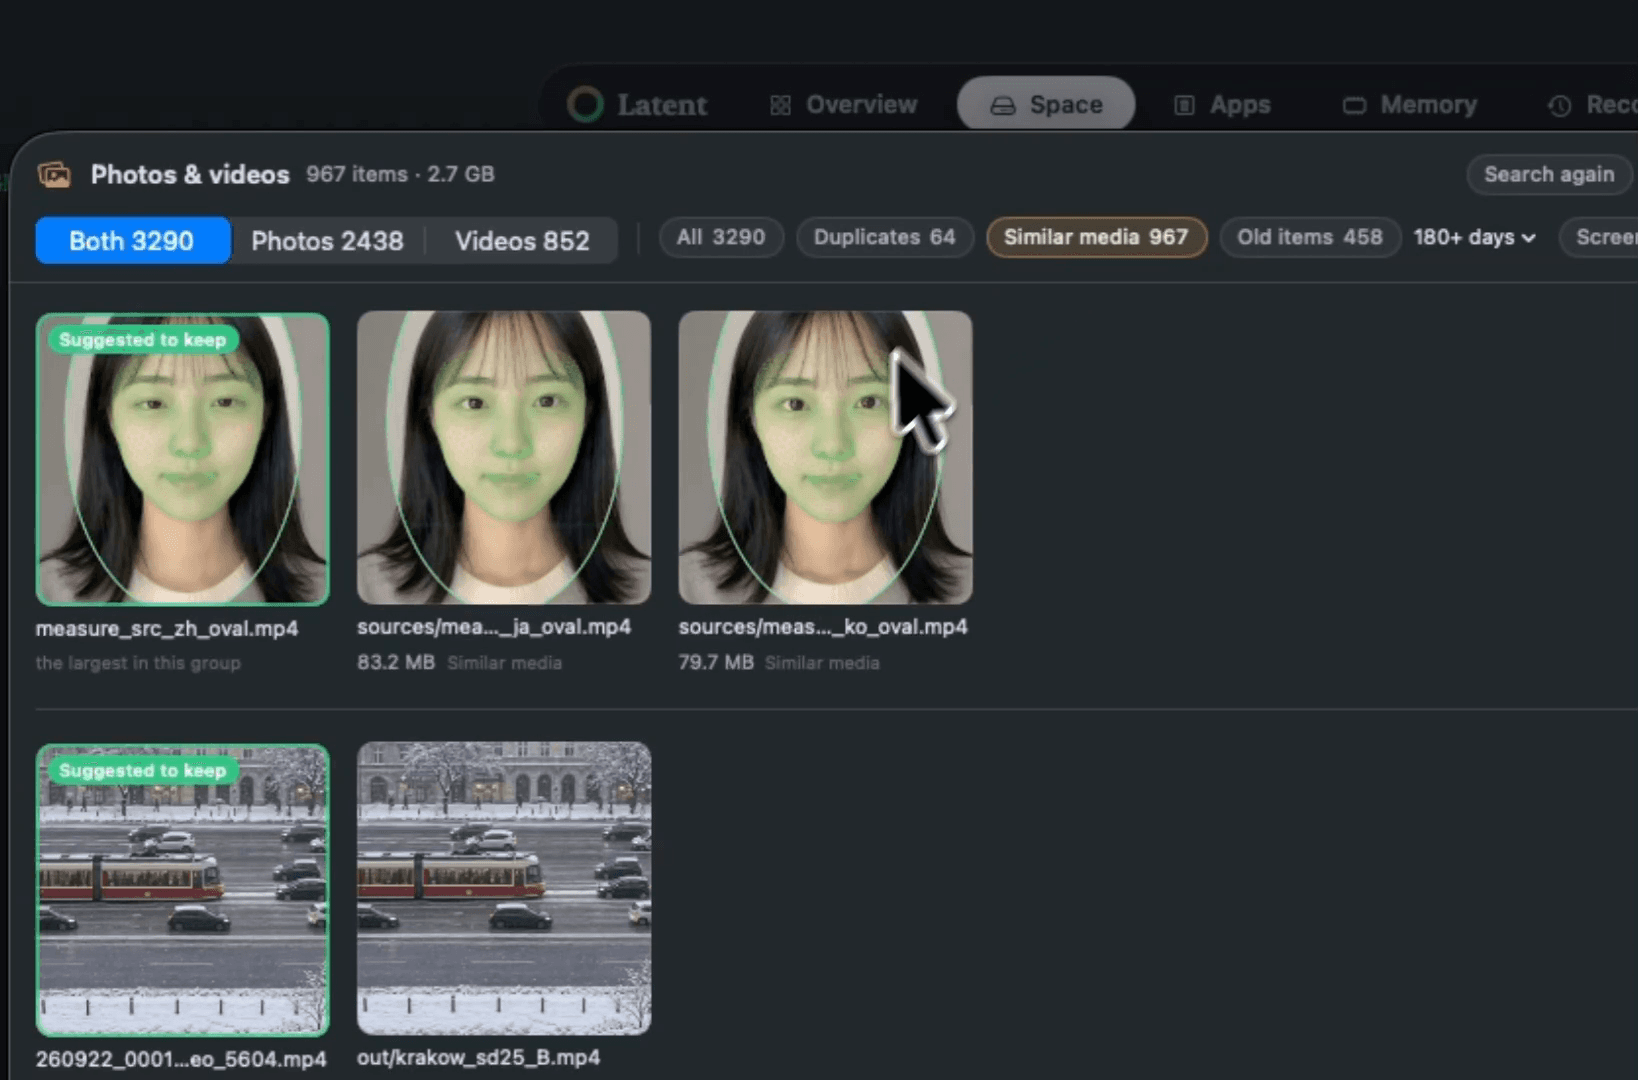
Task: Switch to Photos 2438 segment
Action: (x=327, y=241)
